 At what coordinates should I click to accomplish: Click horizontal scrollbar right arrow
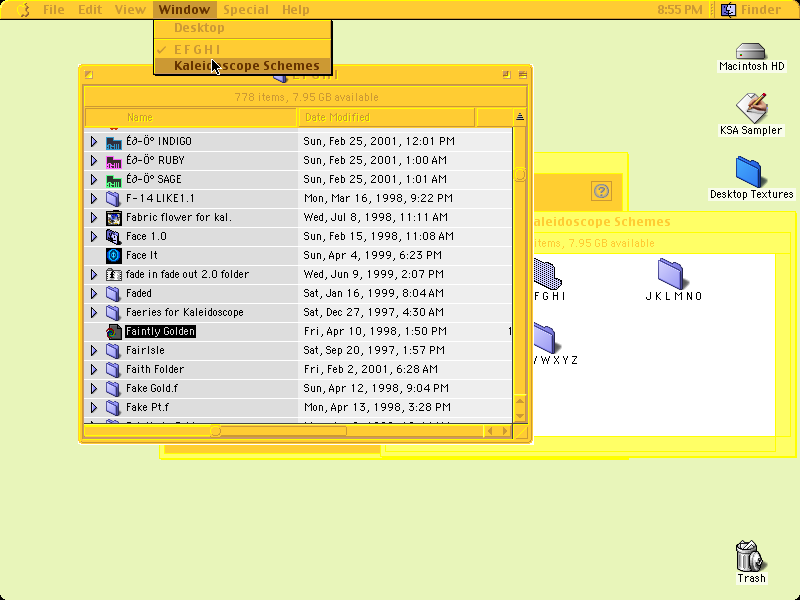(x=505, y=431)
